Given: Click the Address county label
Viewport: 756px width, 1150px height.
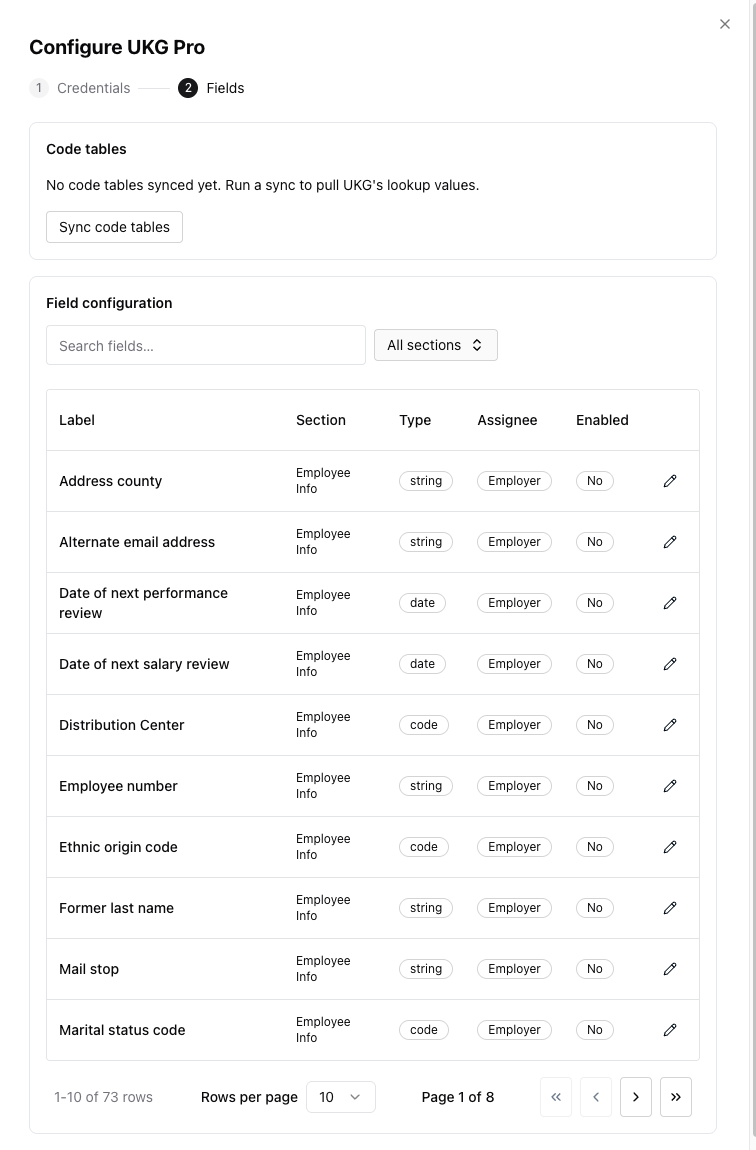Looking at the screenshot, I should click(x=111, y=481).
